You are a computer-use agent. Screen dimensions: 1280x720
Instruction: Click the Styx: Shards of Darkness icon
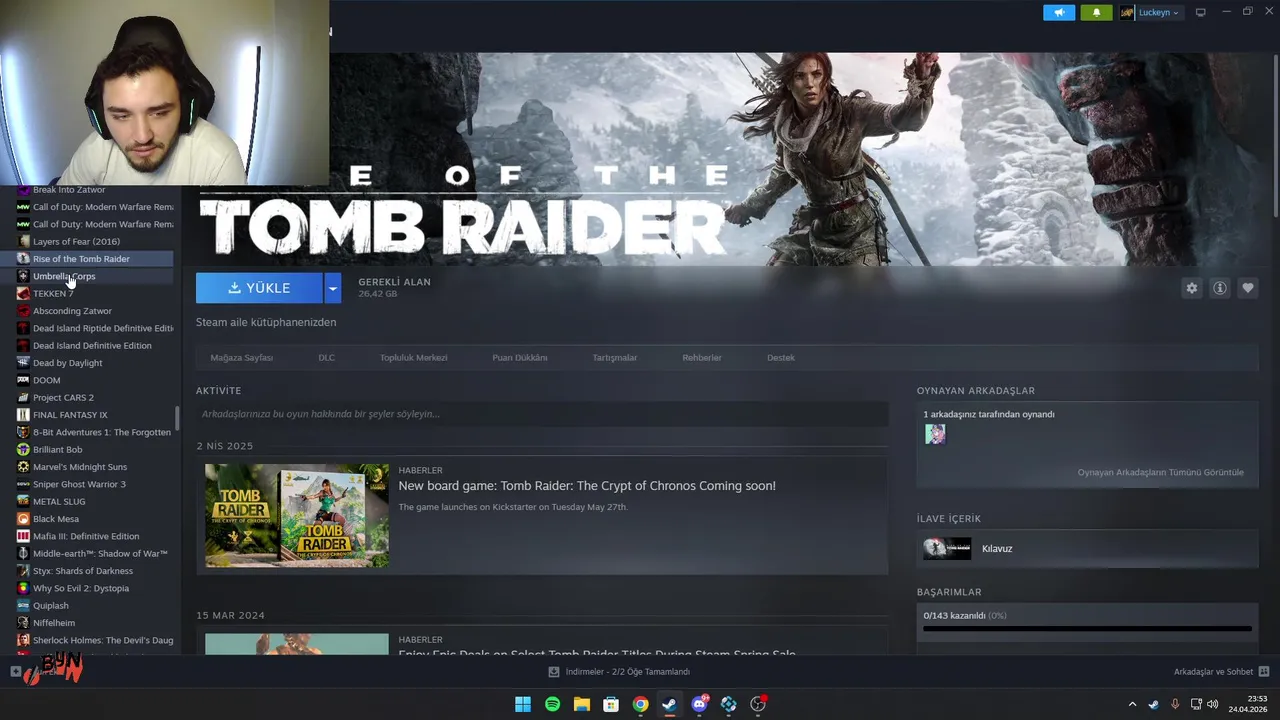pos(23,571)
